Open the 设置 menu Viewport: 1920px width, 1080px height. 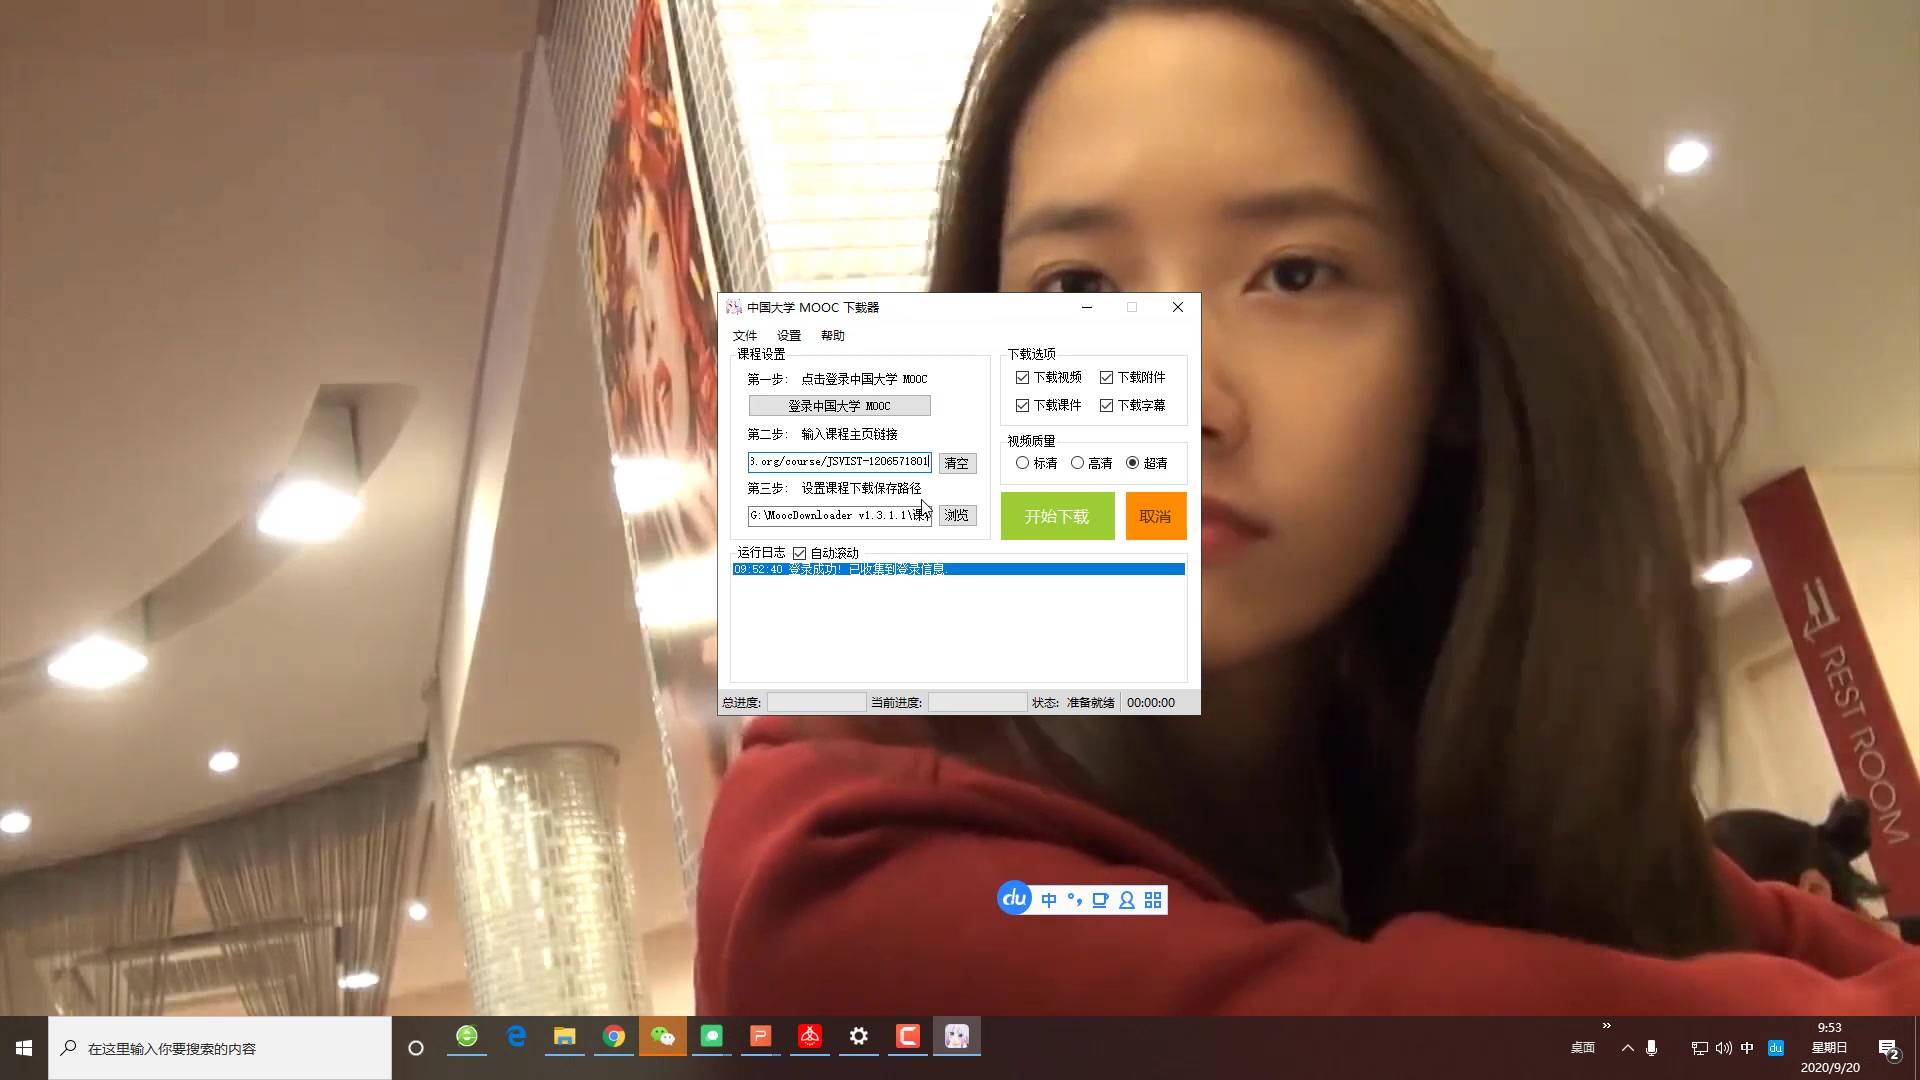pos(789,336)
